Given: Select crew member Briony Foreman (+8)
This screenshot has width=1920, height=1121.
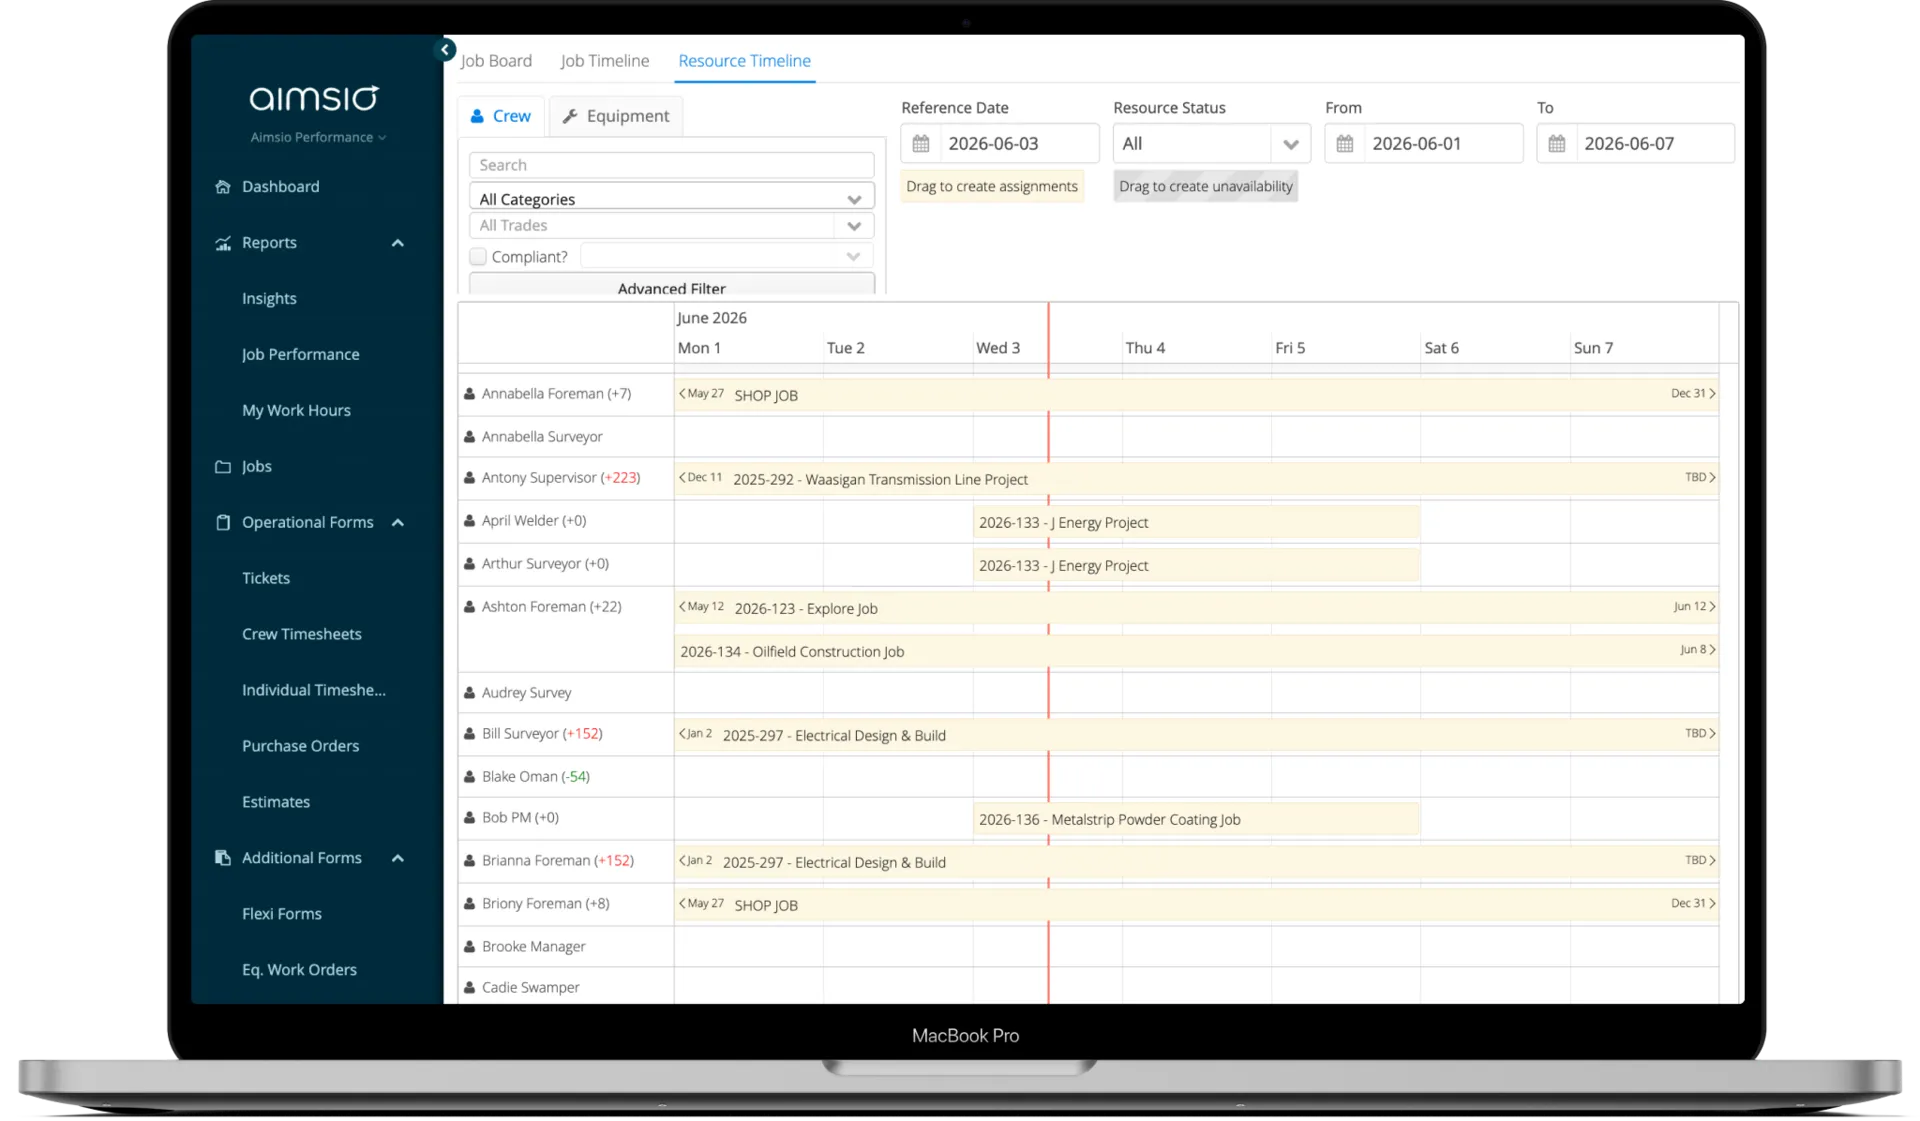Looking at the screenshot, I should coord(545,904).
